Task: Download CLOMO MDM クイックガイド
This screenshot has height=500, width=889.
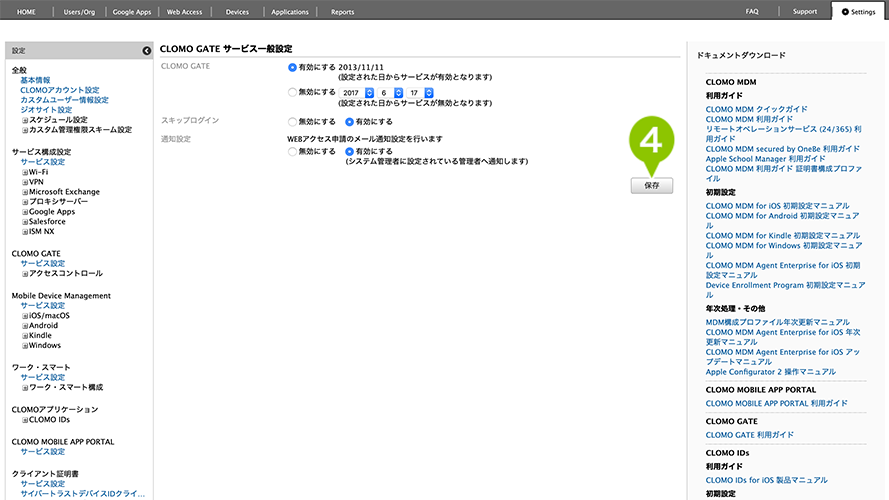Action: pyautogui.click(x=756, y=109)
